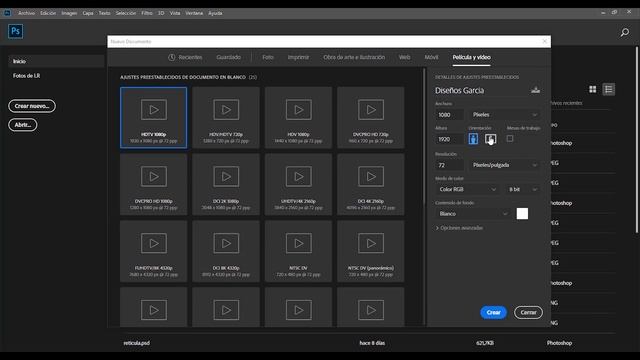
Task: Select the Película y vídeo tab
Action: coord(471,57)
